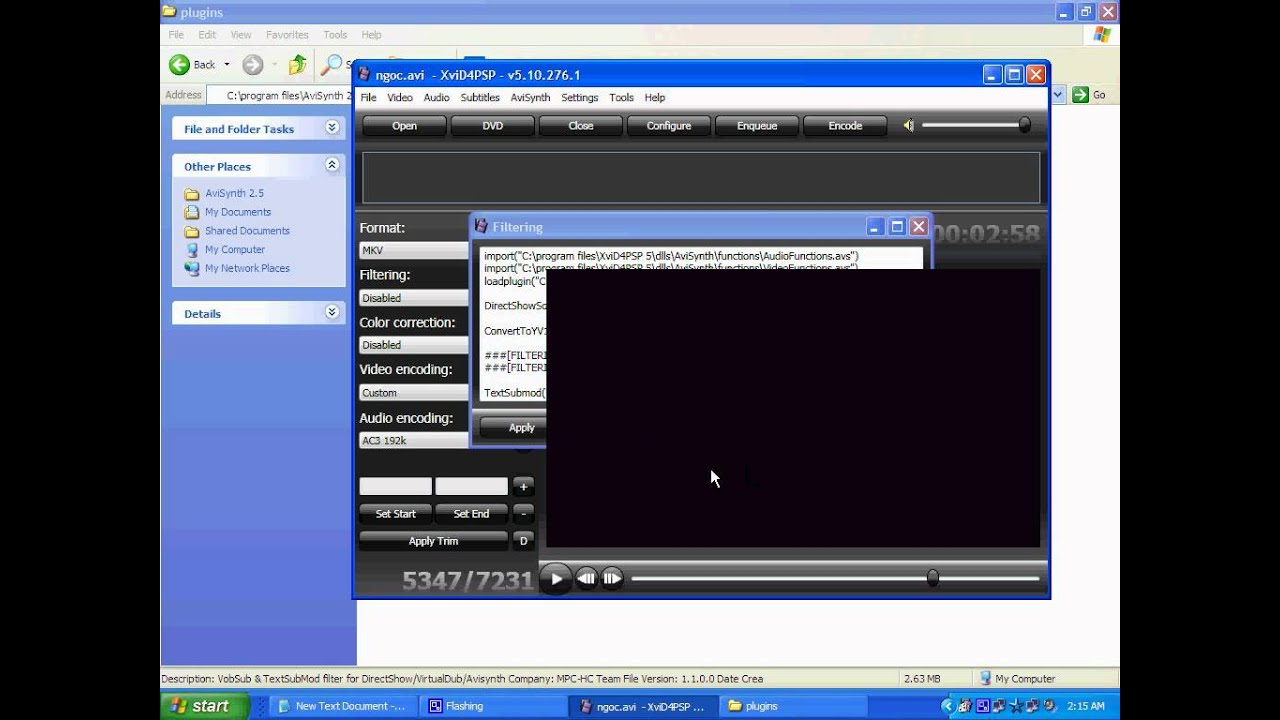Click the Windows flag logo in Explorer

click(1102, 35)
